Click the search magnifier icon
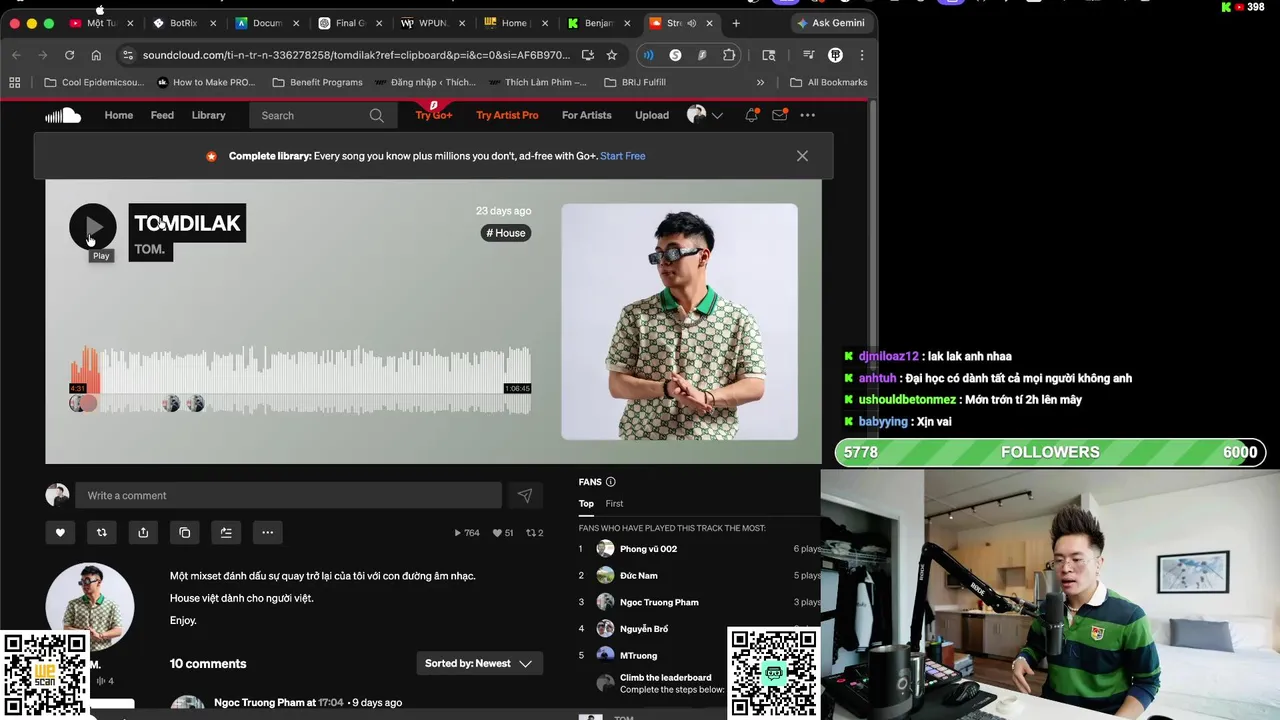 tap(376, 115)
